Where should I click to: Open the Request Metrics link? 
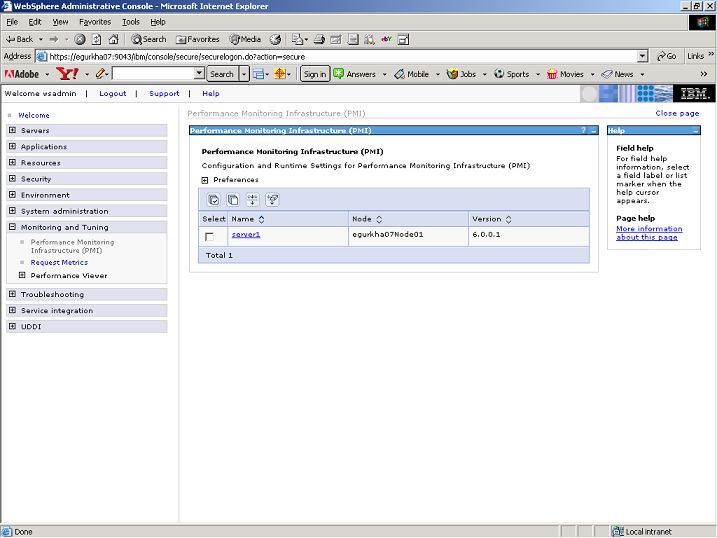click(x=59, y=262)
